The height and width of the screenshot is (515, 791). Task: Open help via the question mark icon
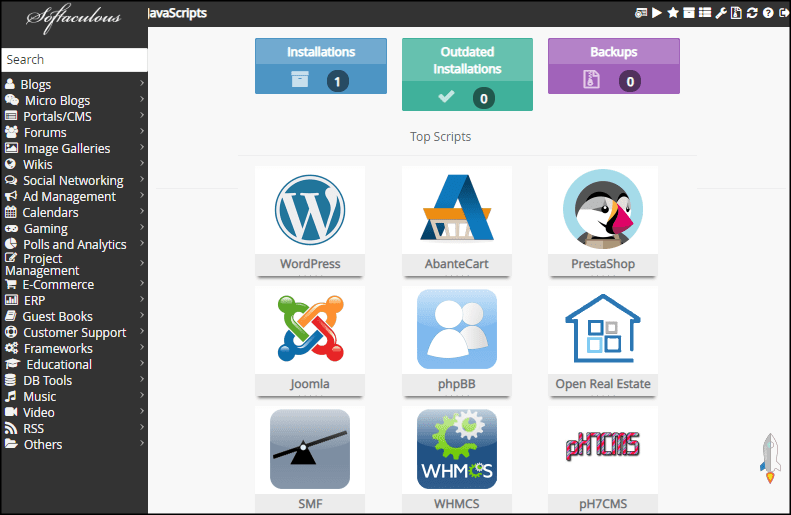(x=768, y=13)
